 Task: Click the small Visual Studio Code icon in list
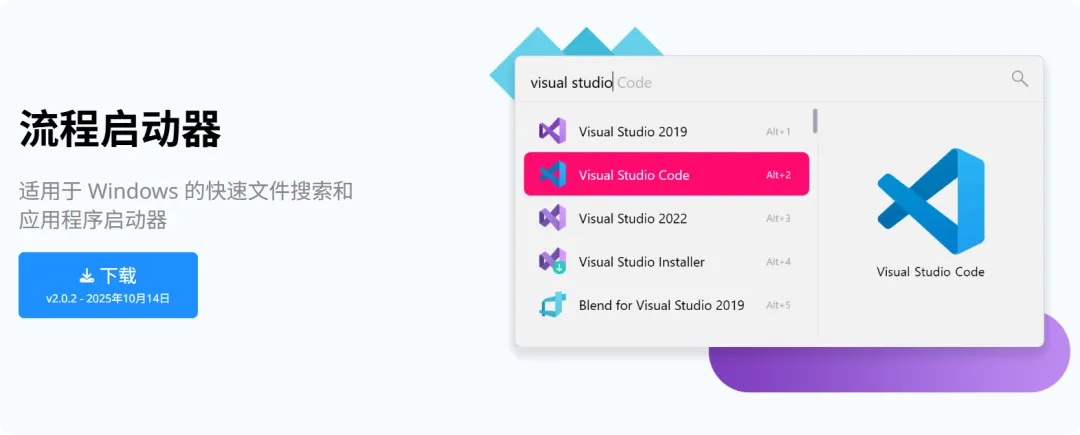(x=552, y=174)
